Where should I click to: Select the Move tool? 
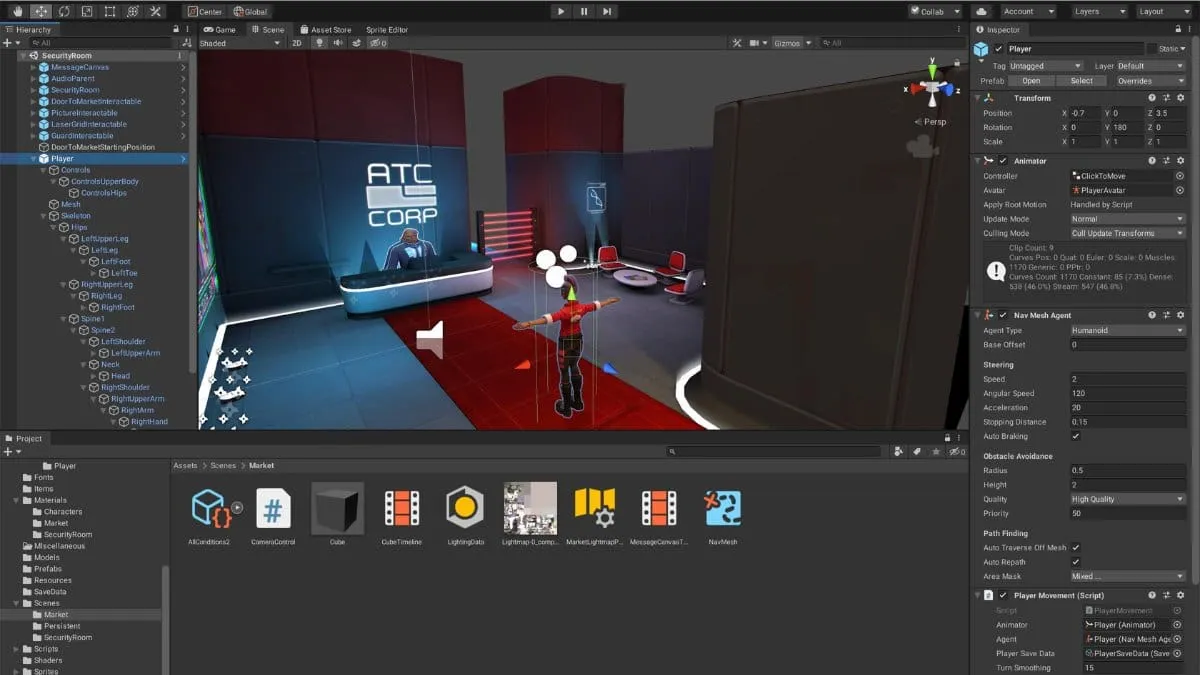[41, 11]
